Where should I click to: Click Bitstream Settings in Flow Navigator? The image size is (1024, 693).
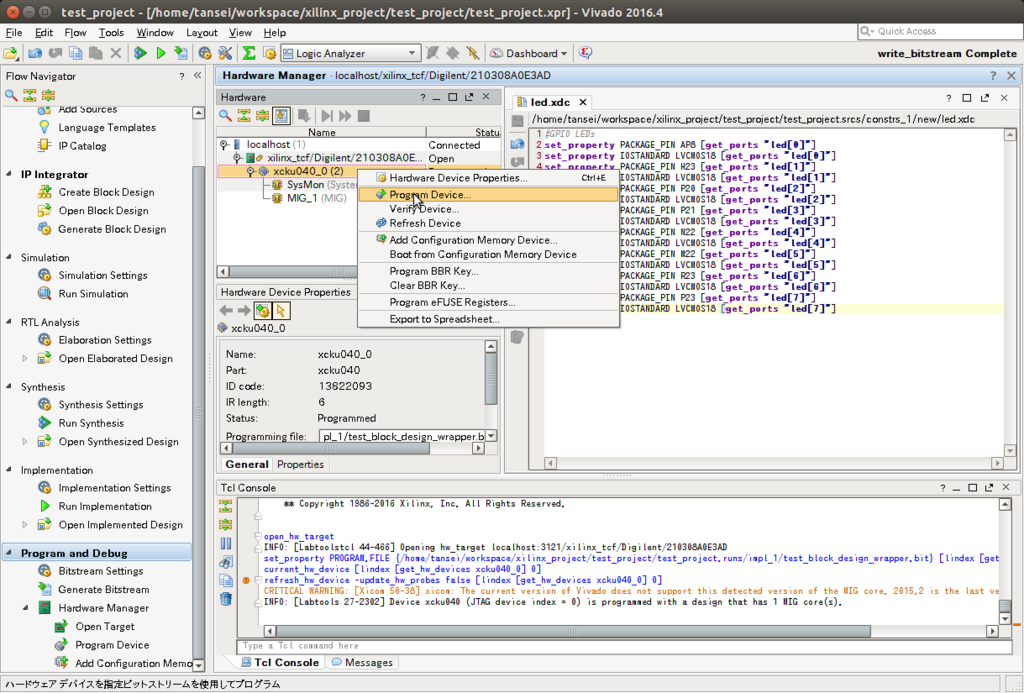click(101, 571)
